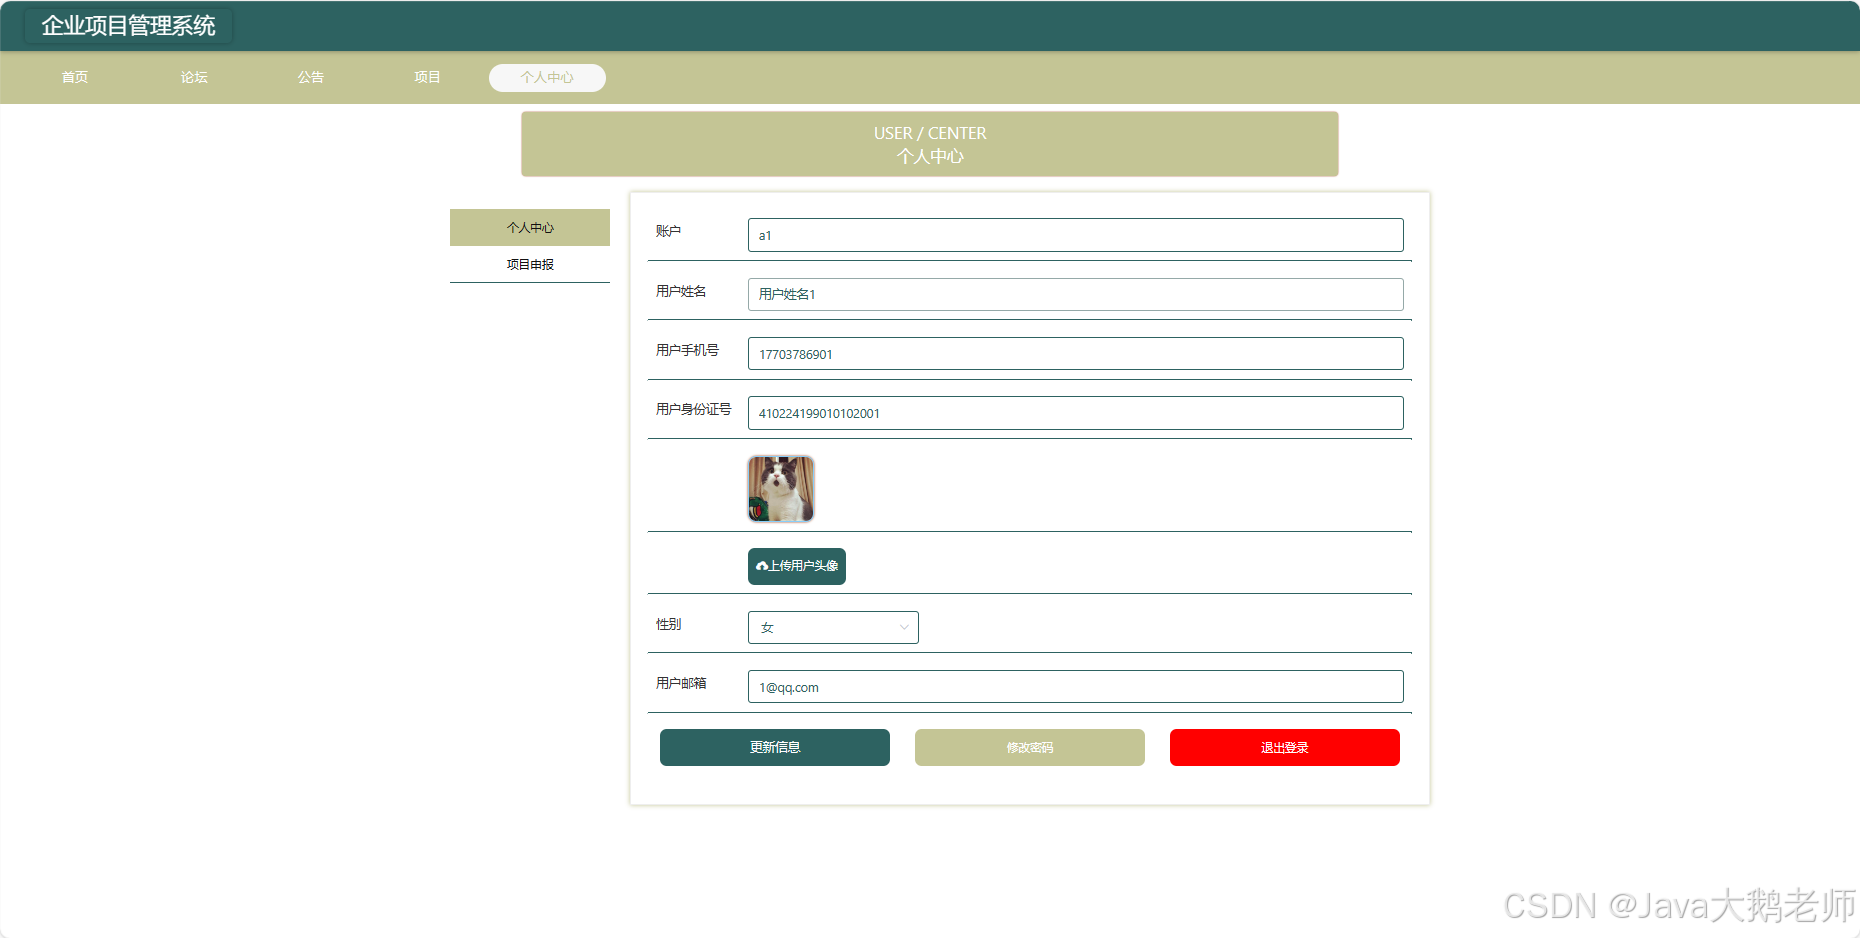This screenshot has height=938, width=1860.
Task: Click the 账户 field label
Action: pos(668,231)
